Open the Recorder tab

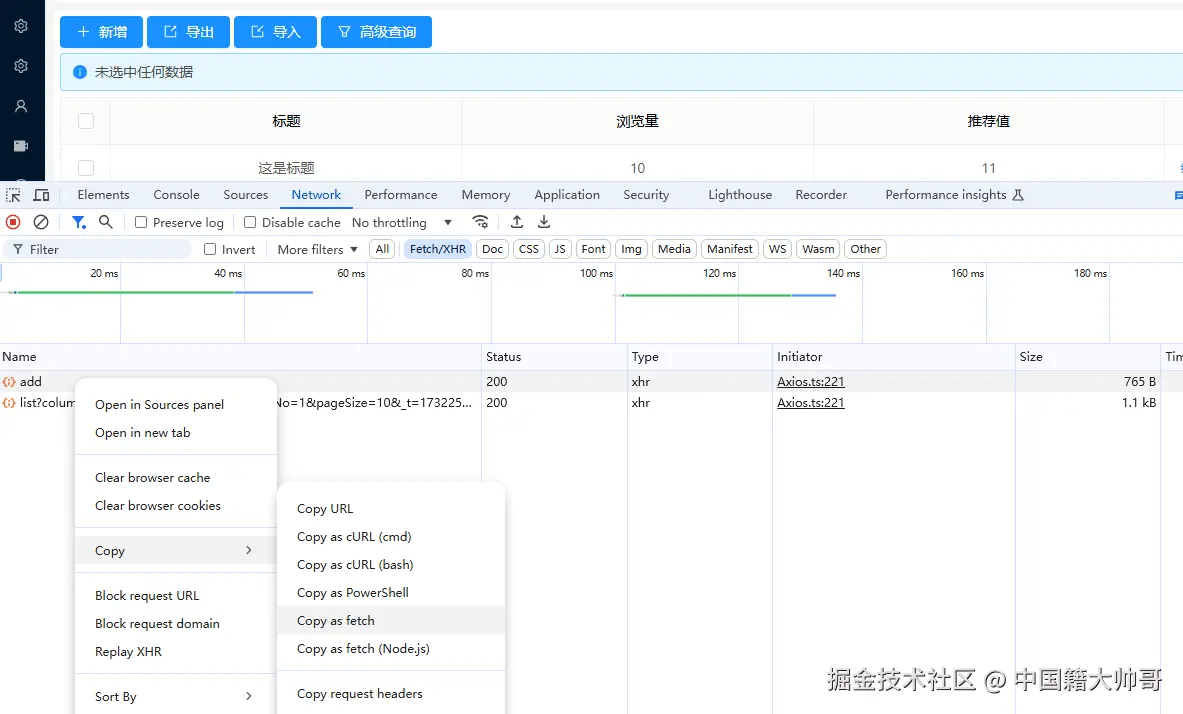(x=821, y=195)
